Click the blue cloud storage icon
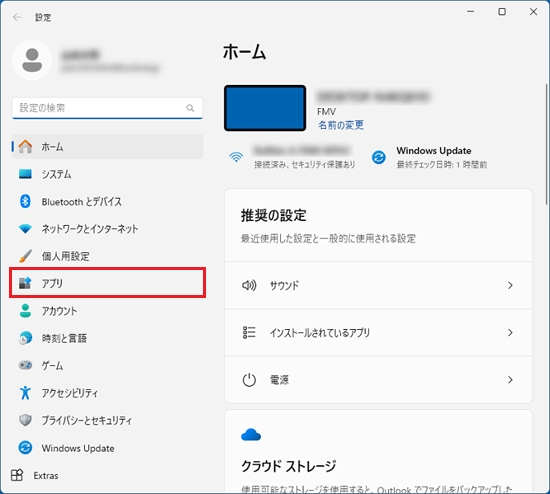Image resolution: width=550 pixels, height=494 pixels. tap(251, 435)
